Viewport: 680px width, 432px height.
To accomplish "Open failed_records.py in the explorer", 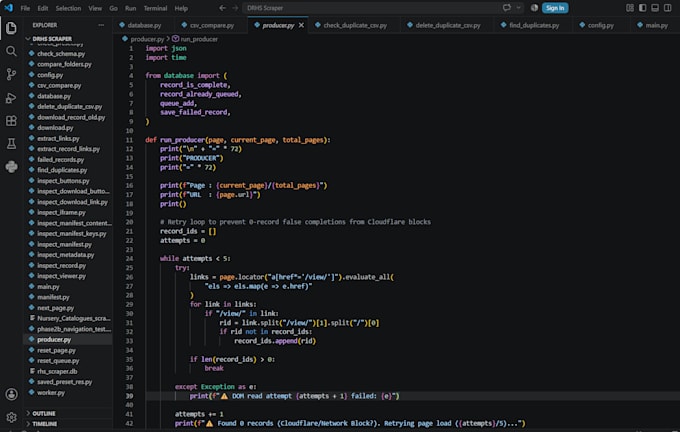I will point(60,160).
